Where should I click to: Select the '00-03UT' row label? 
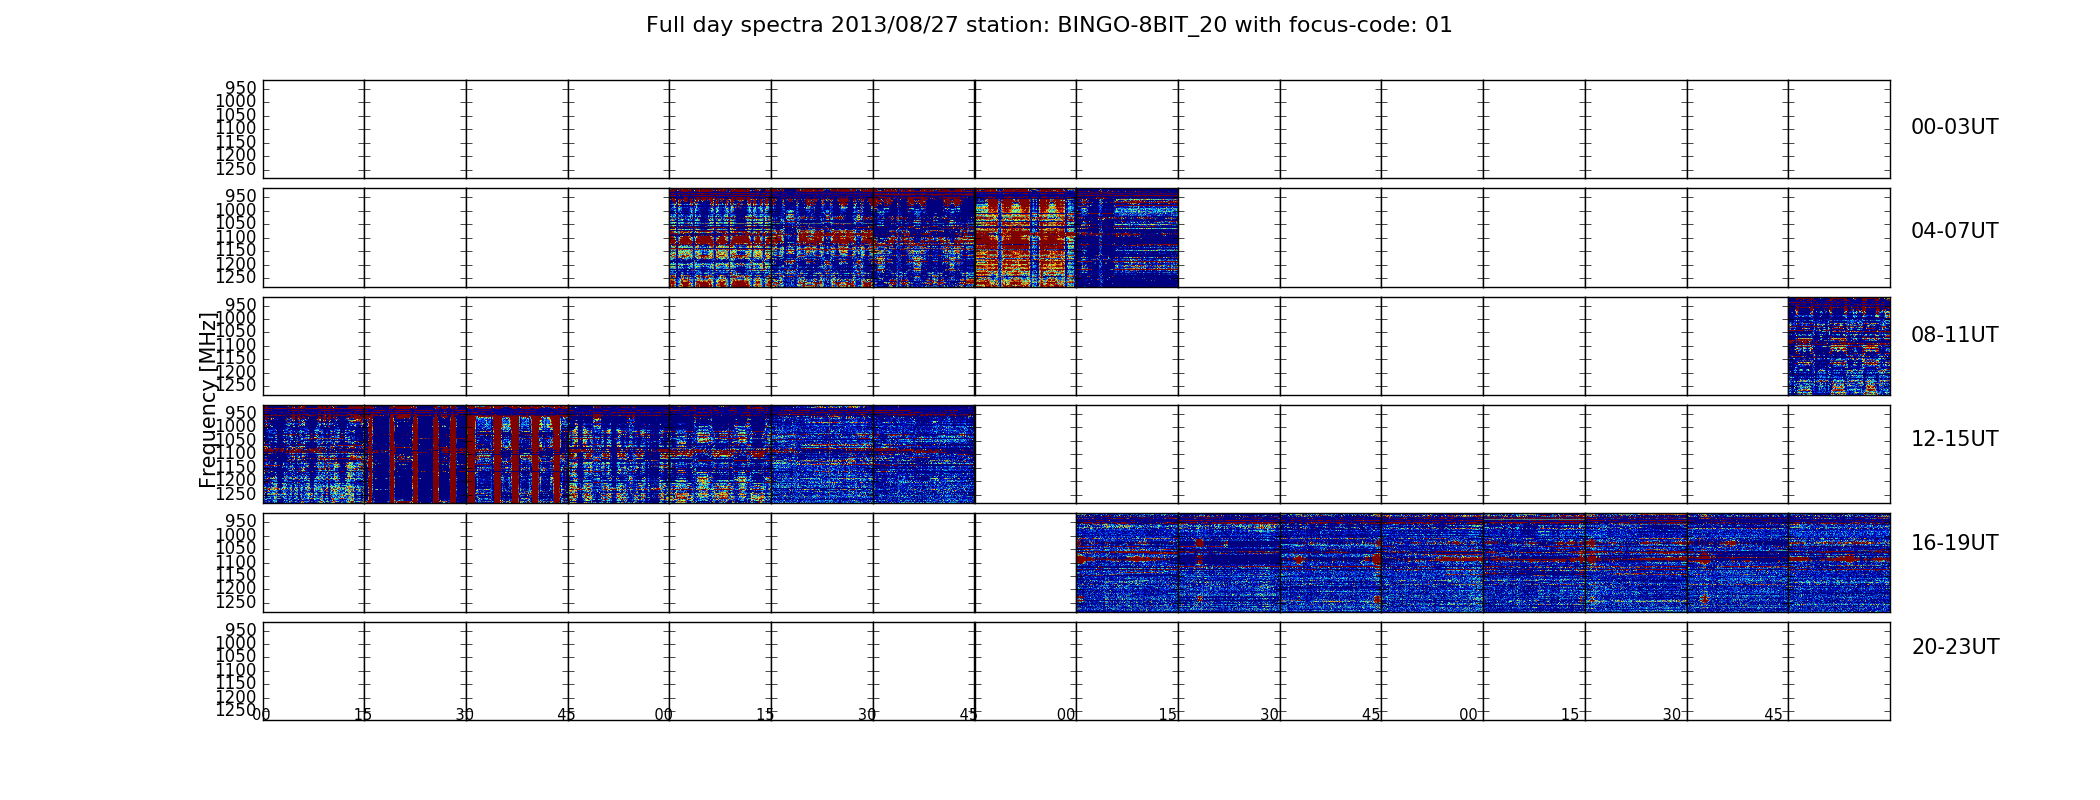[1954, 127]
